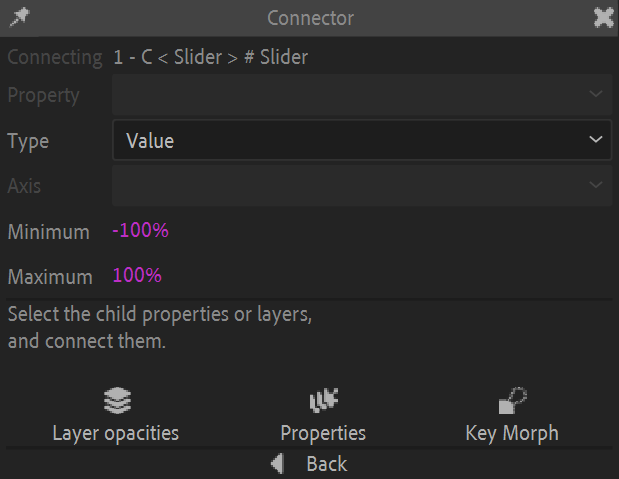Click the Maximum label
This screenshot has height=479, width=619.
click(50, 277)
